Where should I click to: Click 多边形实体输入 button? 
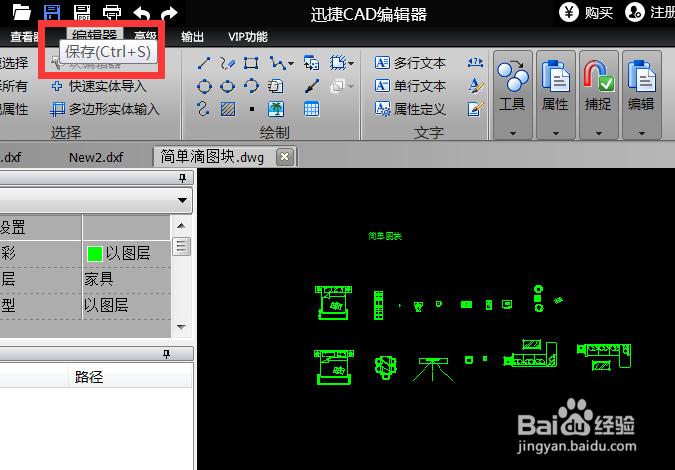coord(105,109)
